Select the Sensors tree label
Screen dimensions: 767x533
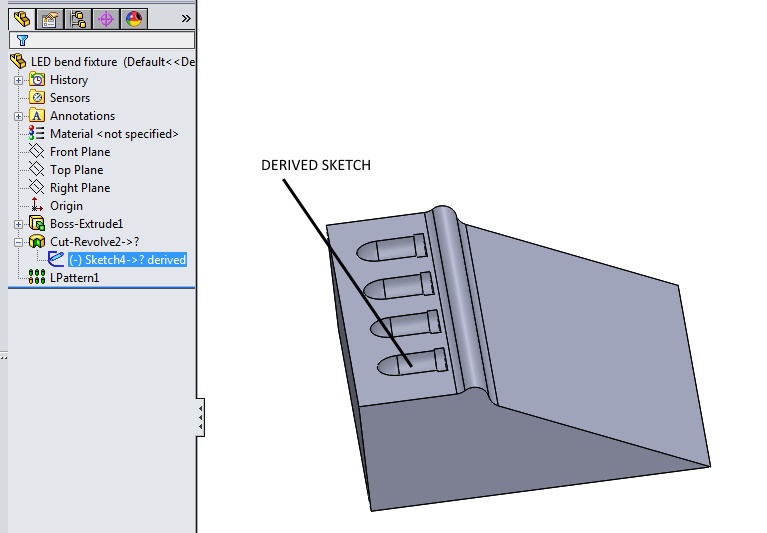70,98
